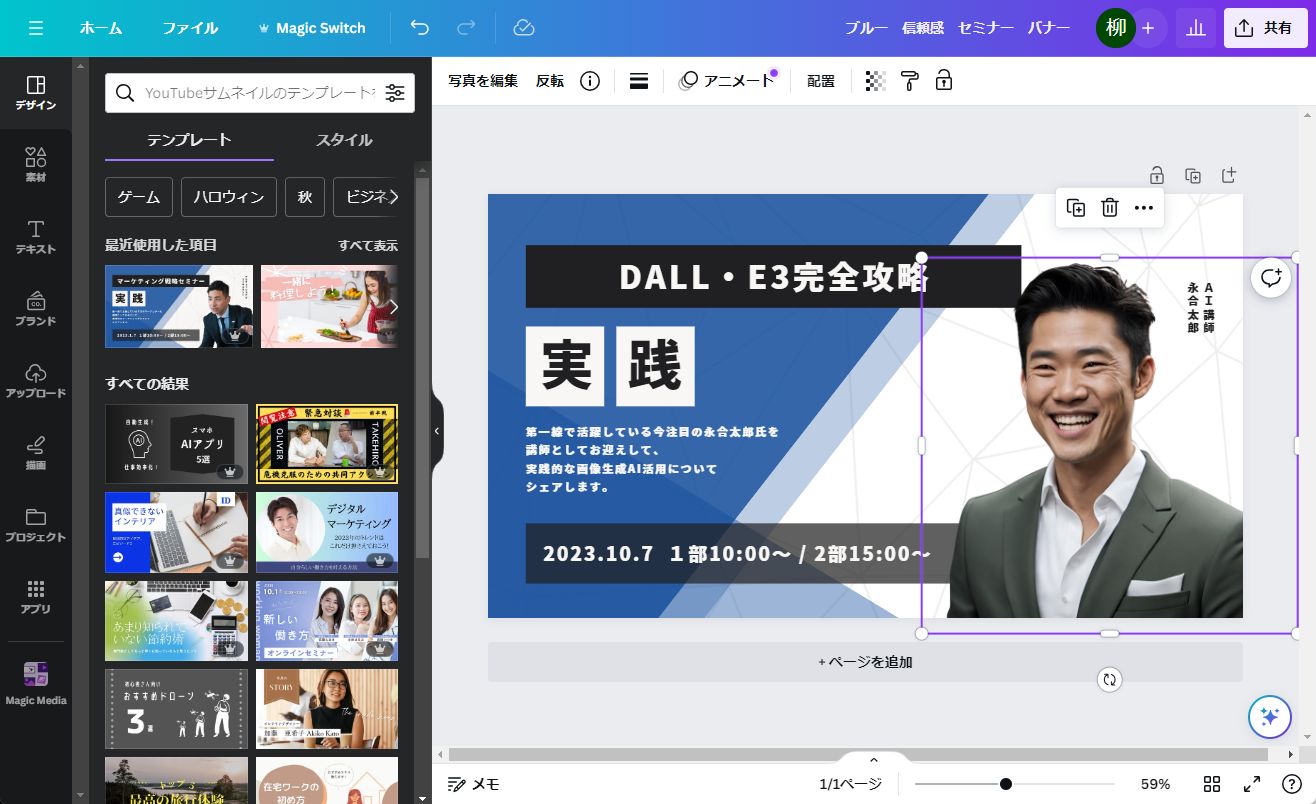Select the copy style paint roller icon
1316x804 pixels.
tap(909, 81)
